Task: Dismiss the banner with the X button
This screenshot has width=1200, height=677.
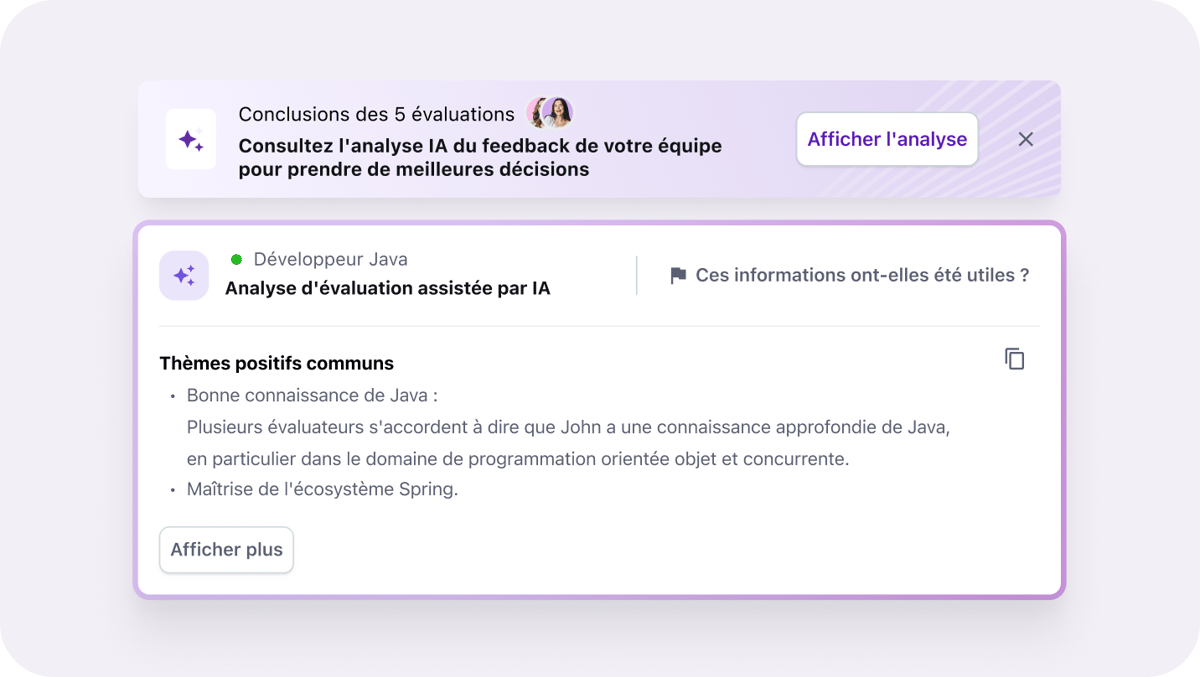Action: 1025,139
